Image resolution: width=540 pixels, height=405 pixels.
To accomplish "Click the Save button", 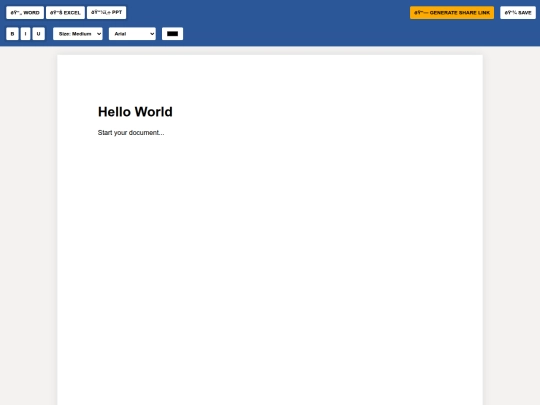I will coord(518,13).
